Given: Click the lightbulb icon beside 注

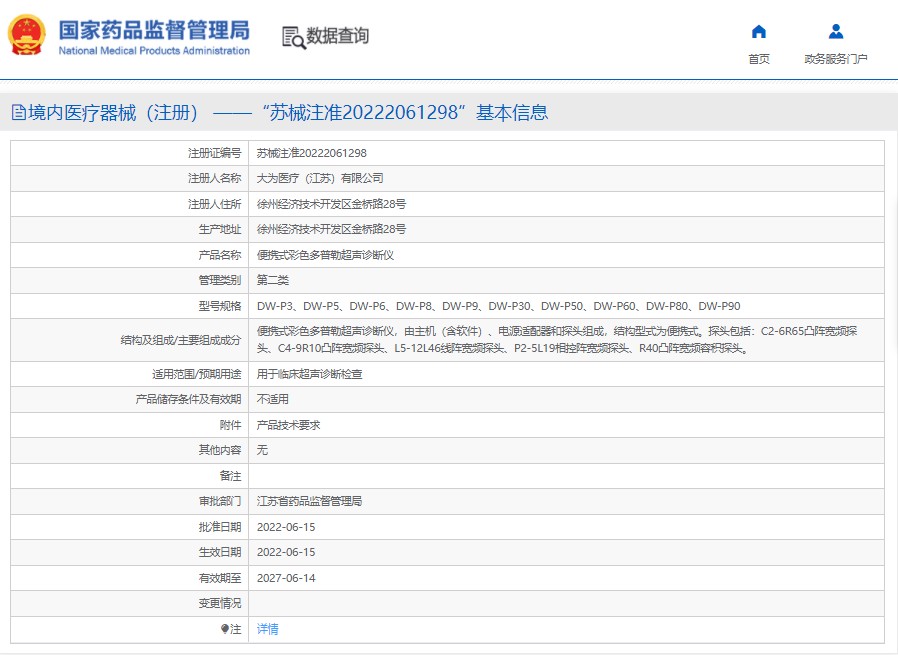Looking at the screenshot, I should pyautogui.click(x=225, y=629).
